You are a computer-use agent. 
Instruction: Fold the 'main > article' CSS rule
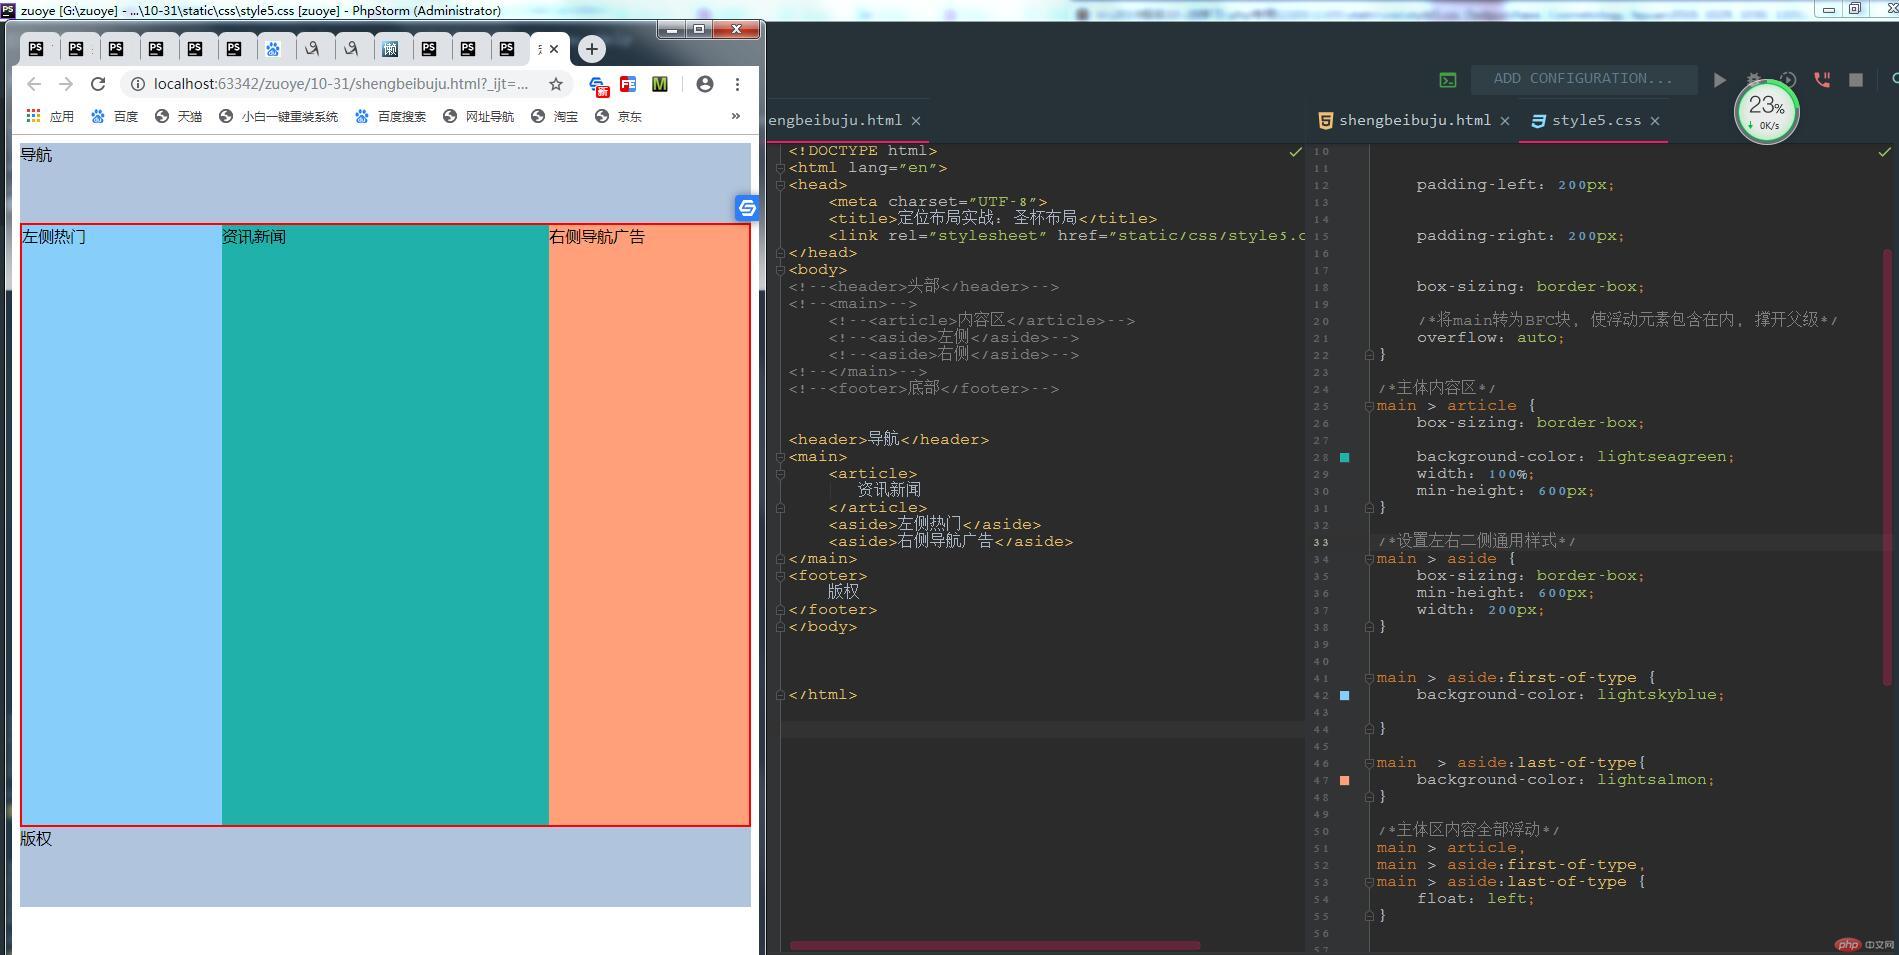coord(1368,406)
